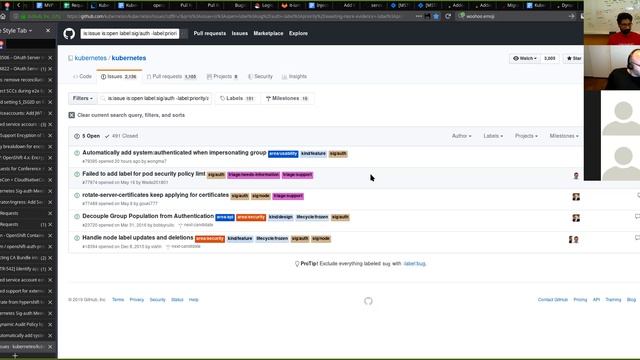640x360 pixels.
Task: Open the kubernetes organization link
Action: 91,58
